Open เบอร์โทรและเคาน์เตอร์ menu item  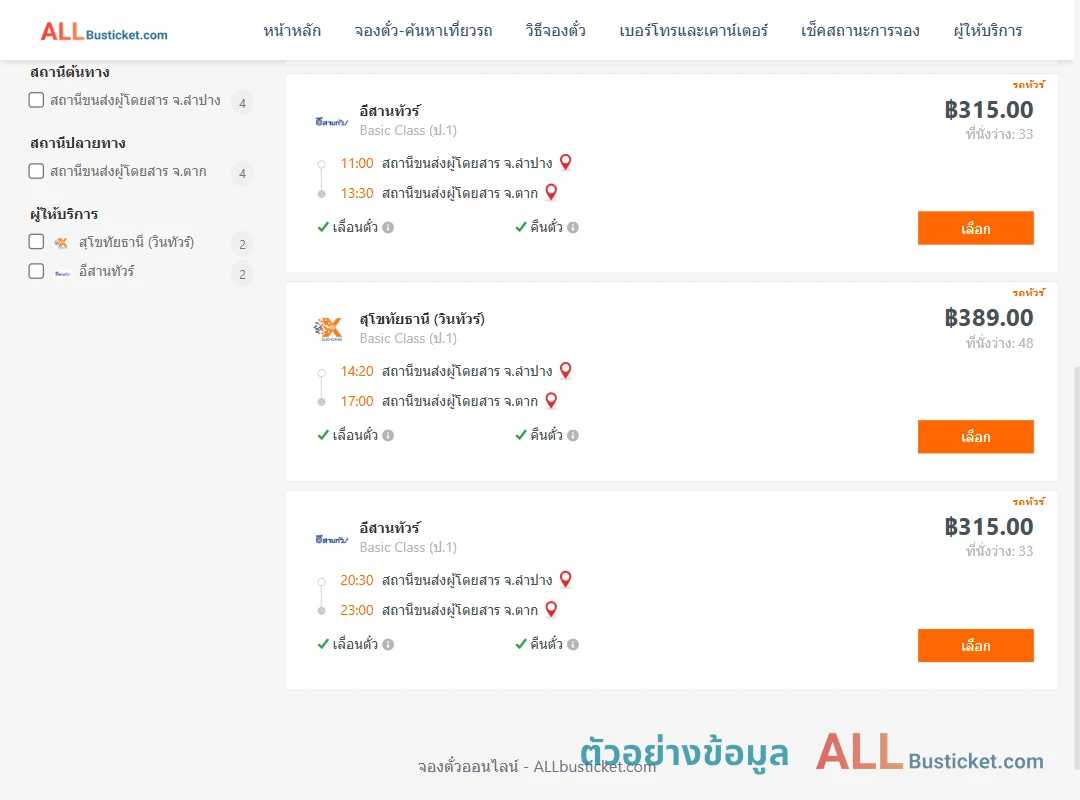693,31
